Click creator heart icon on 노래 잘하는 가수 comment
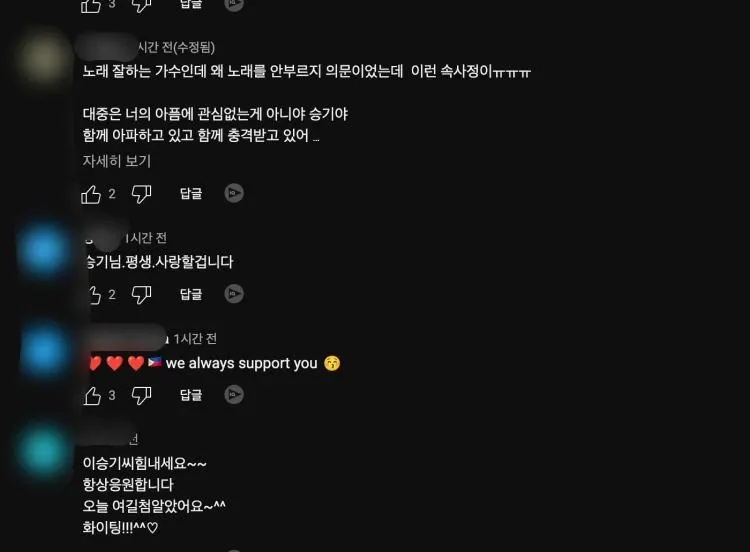The height and width of the screenshot is (552, 750). tap(234, 193)
